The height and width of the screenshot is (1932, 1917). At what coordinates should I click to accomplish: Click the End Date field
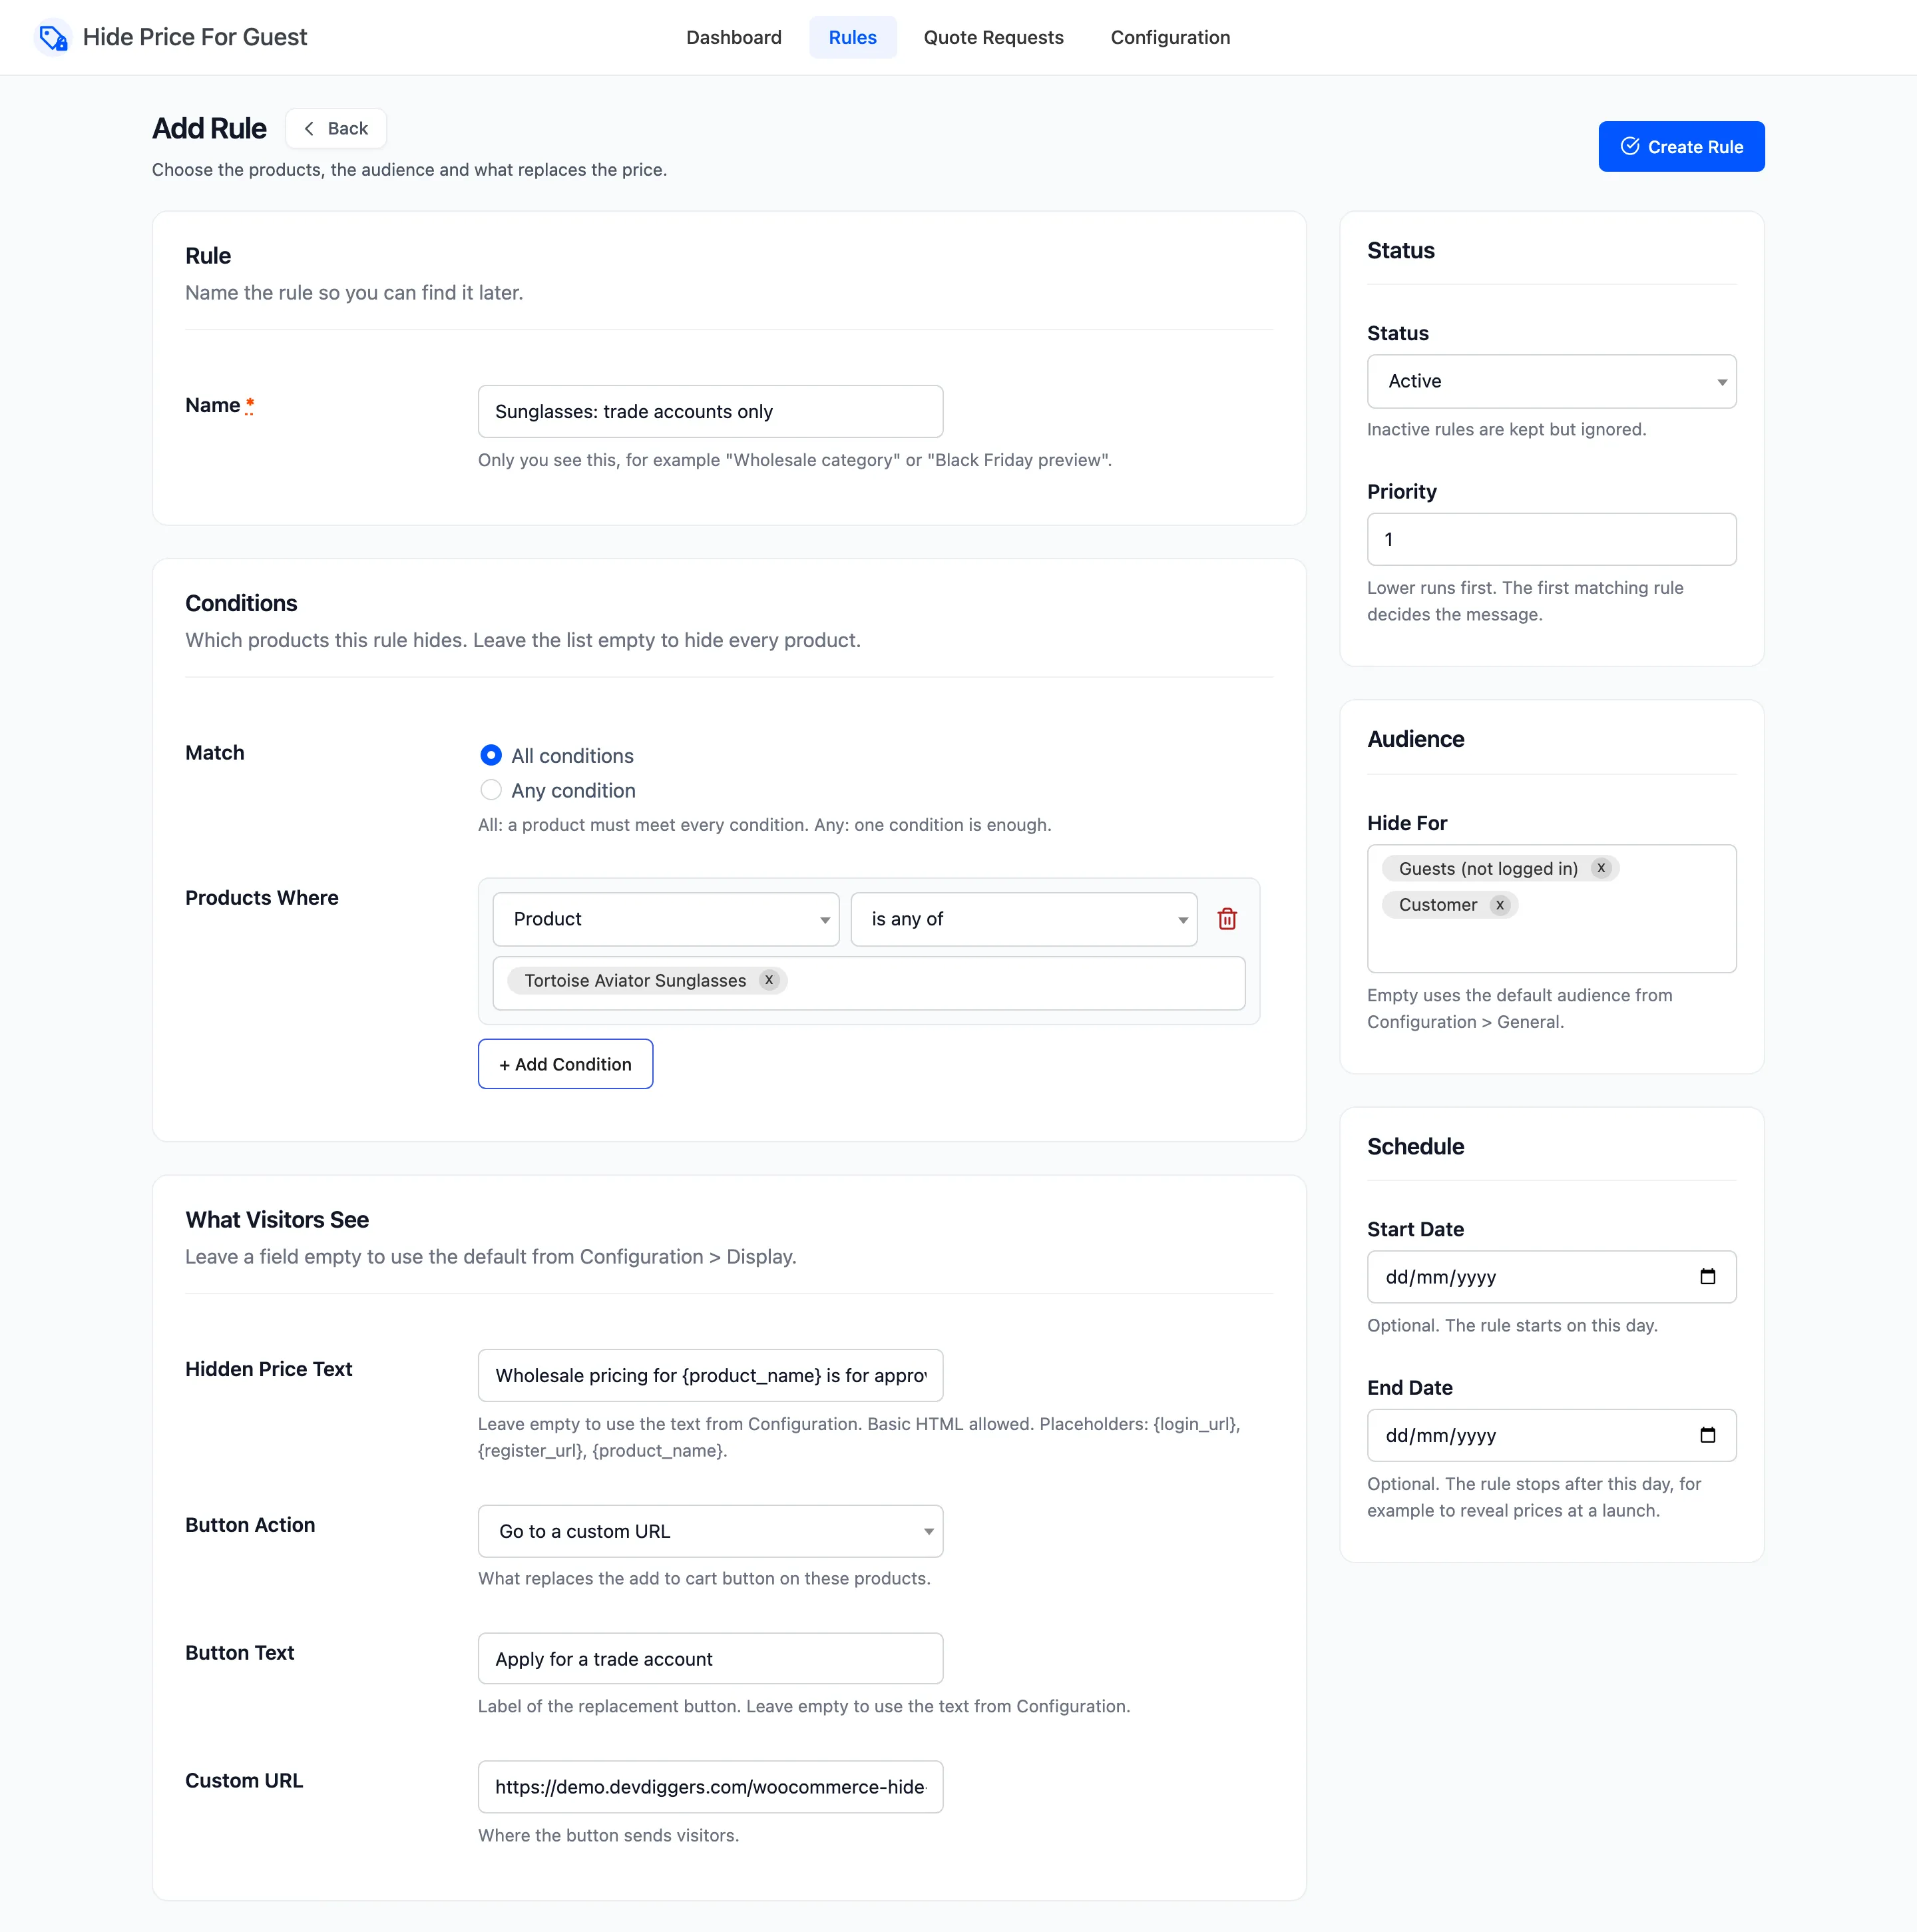coord(1551,1435)
